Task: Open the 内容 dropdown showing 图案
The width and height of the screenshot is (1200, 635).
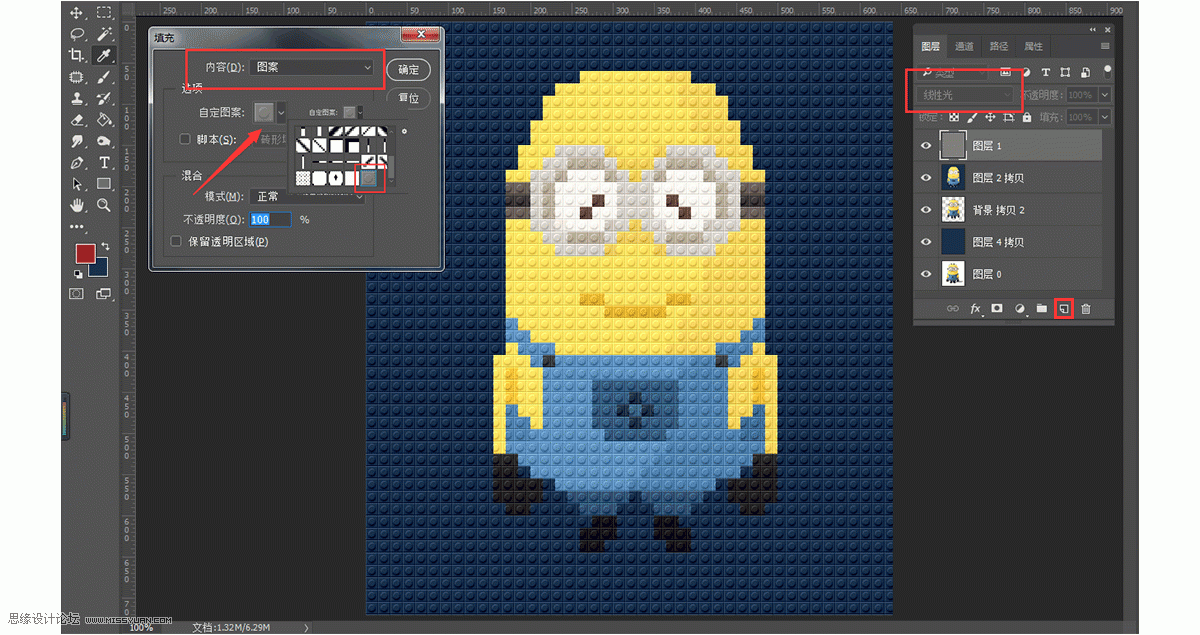Action: 312,67
